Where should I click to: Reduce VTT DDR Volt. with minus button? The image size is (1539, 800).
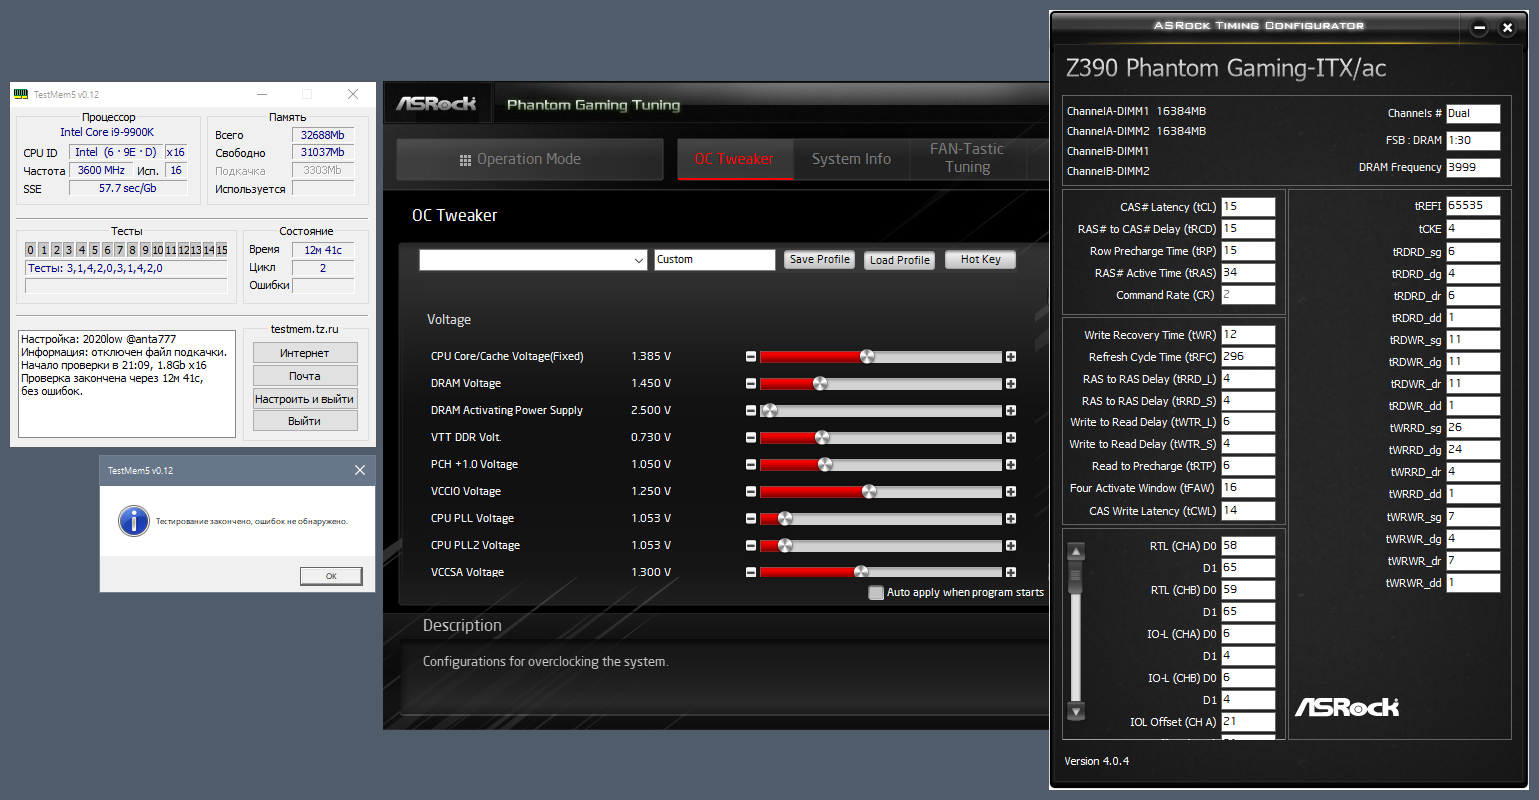[x=751, y=438]
